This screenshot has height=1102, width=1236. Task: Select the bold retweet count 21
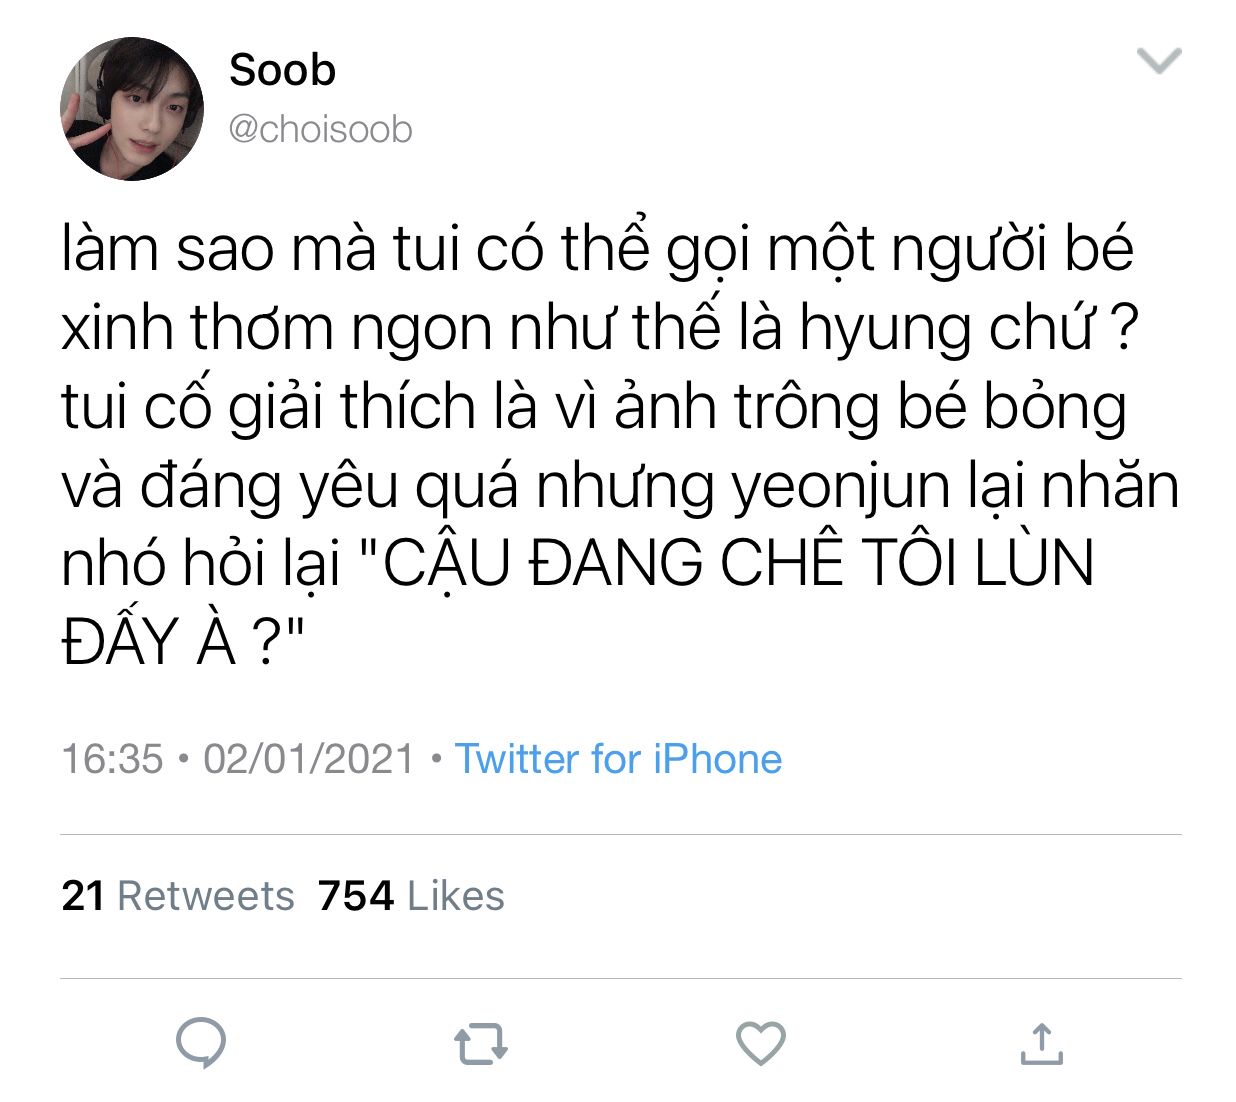tap(83, 896)
